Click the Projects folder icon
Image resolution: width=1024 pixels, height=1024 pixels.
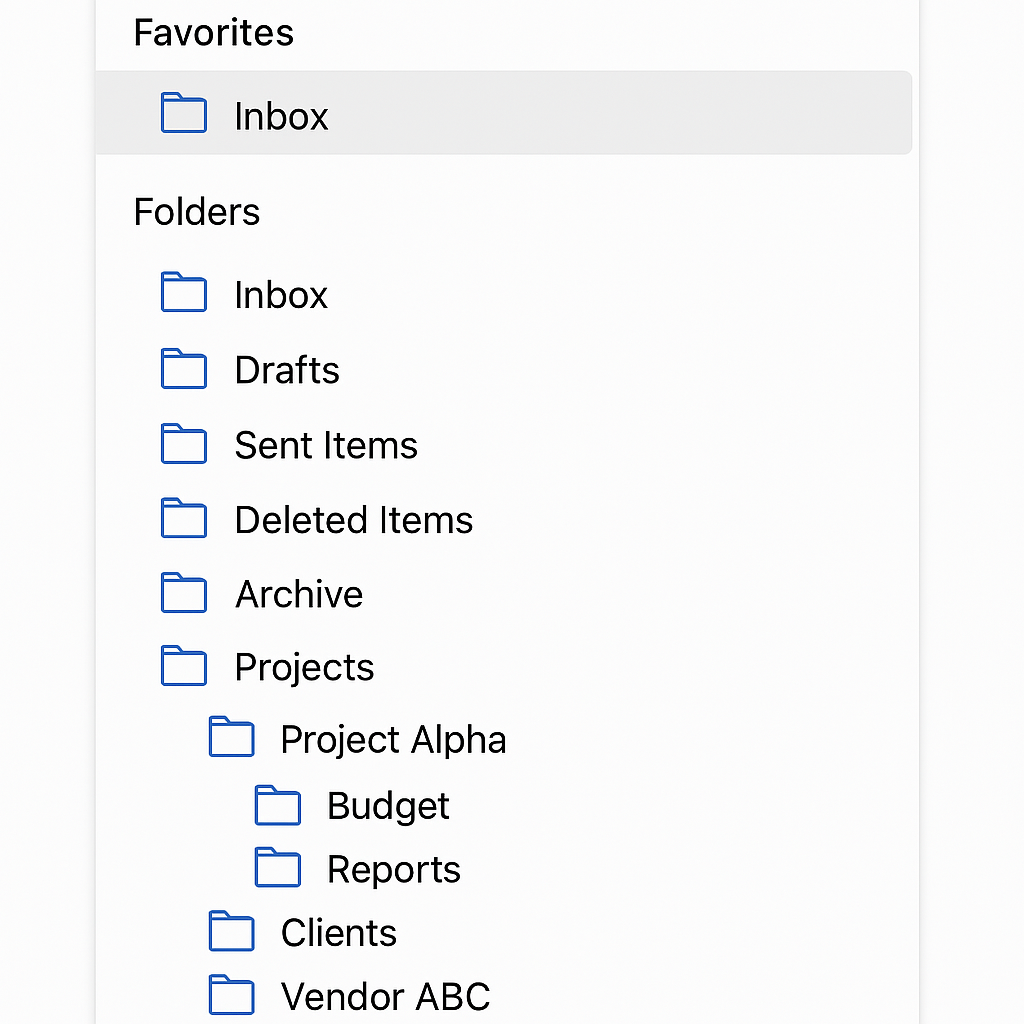pyautogui.click(x=184, y=666)
